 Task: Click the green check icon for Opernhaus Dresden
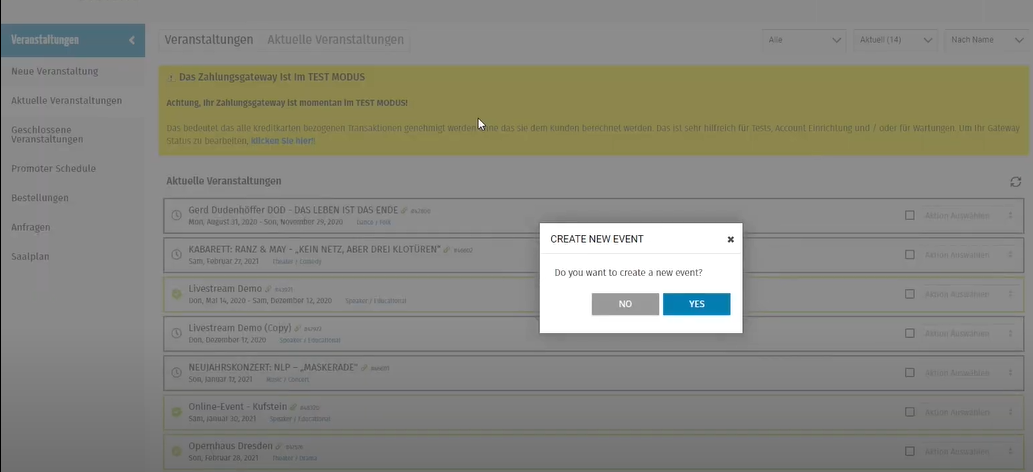click(177, 450)
